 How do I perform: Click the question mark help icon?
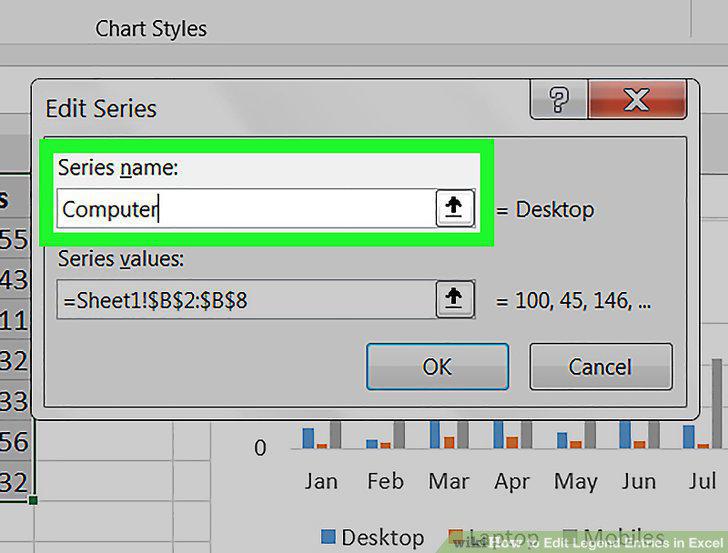point(559,99)
